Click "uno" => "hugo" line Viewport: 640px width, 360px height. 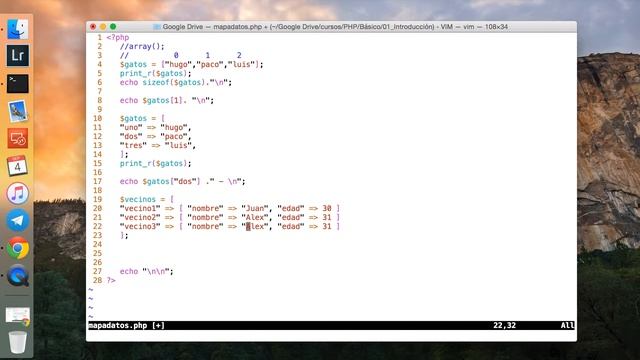(156, 127)
